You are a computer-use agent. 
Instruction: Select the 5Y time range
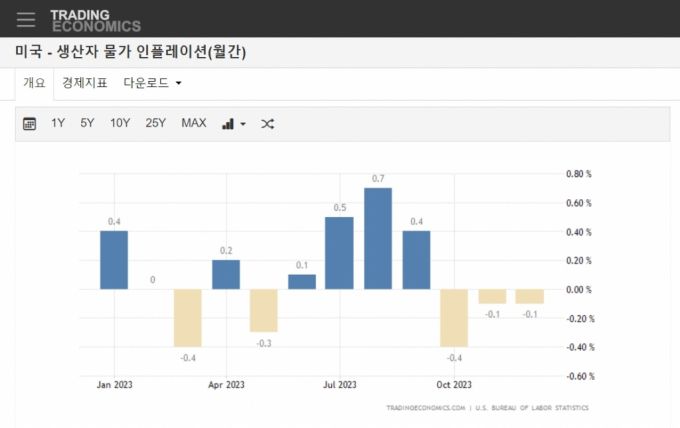(87, 123)
